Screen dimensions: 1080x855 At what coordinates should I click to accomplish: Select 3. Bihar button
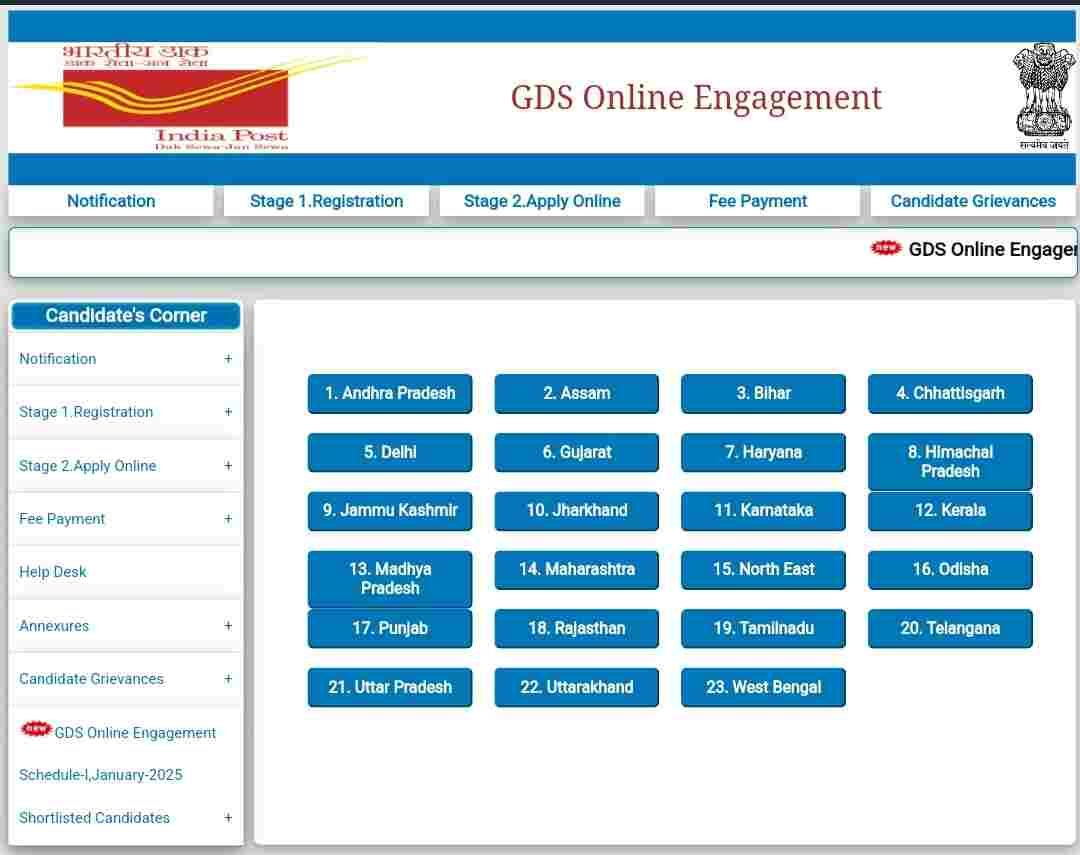point(763,393)
